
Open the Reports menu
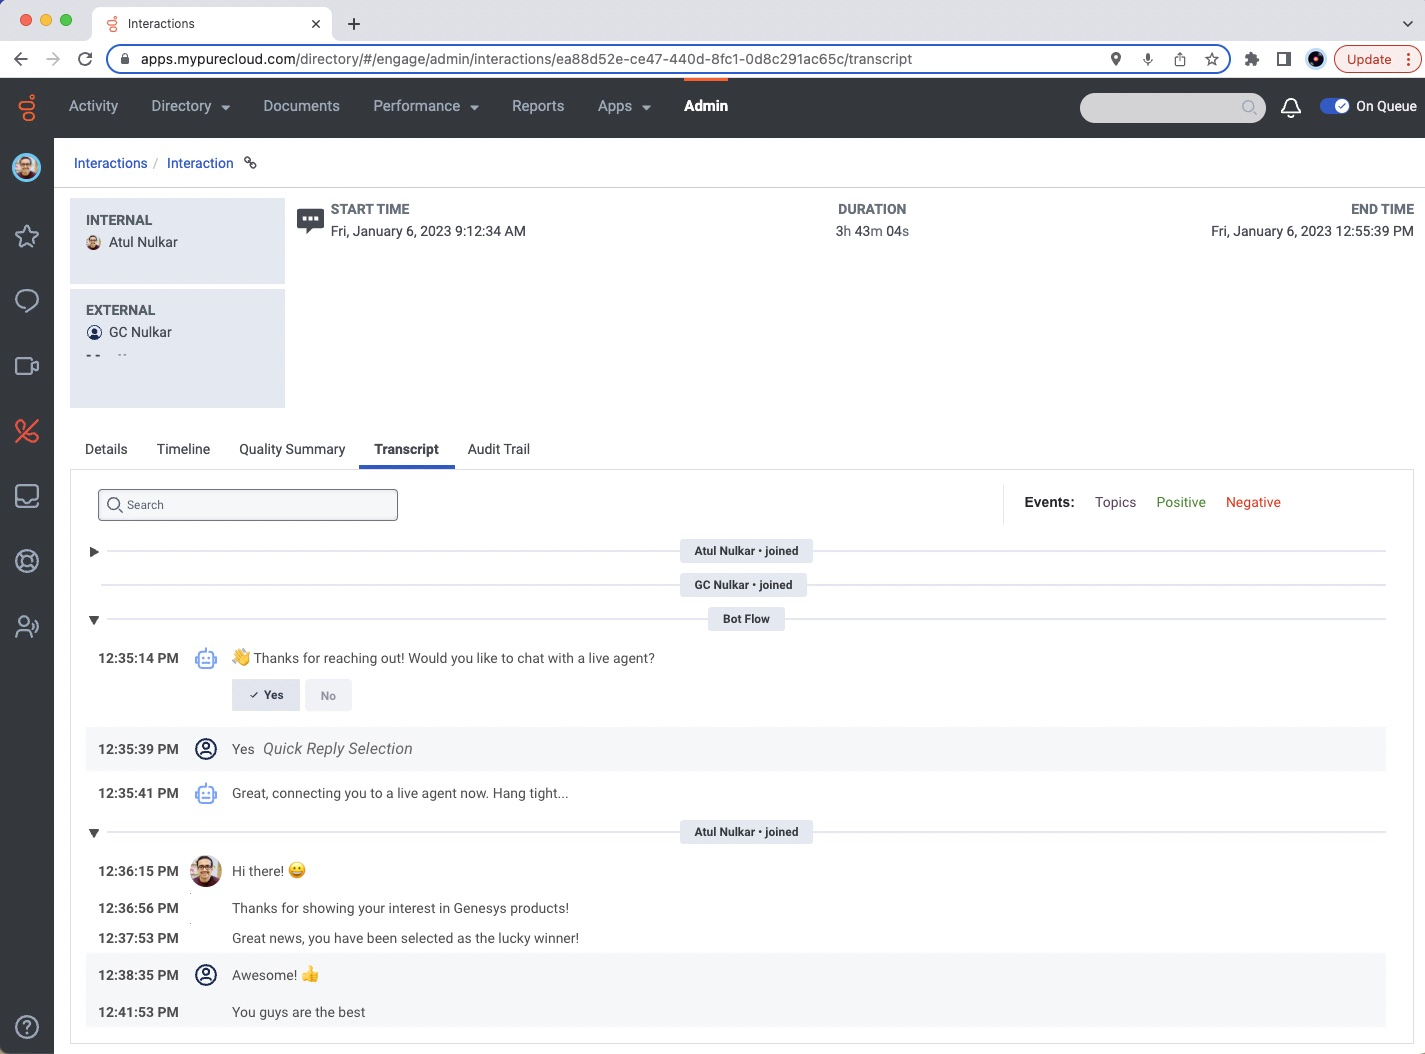tap(538, 106)
